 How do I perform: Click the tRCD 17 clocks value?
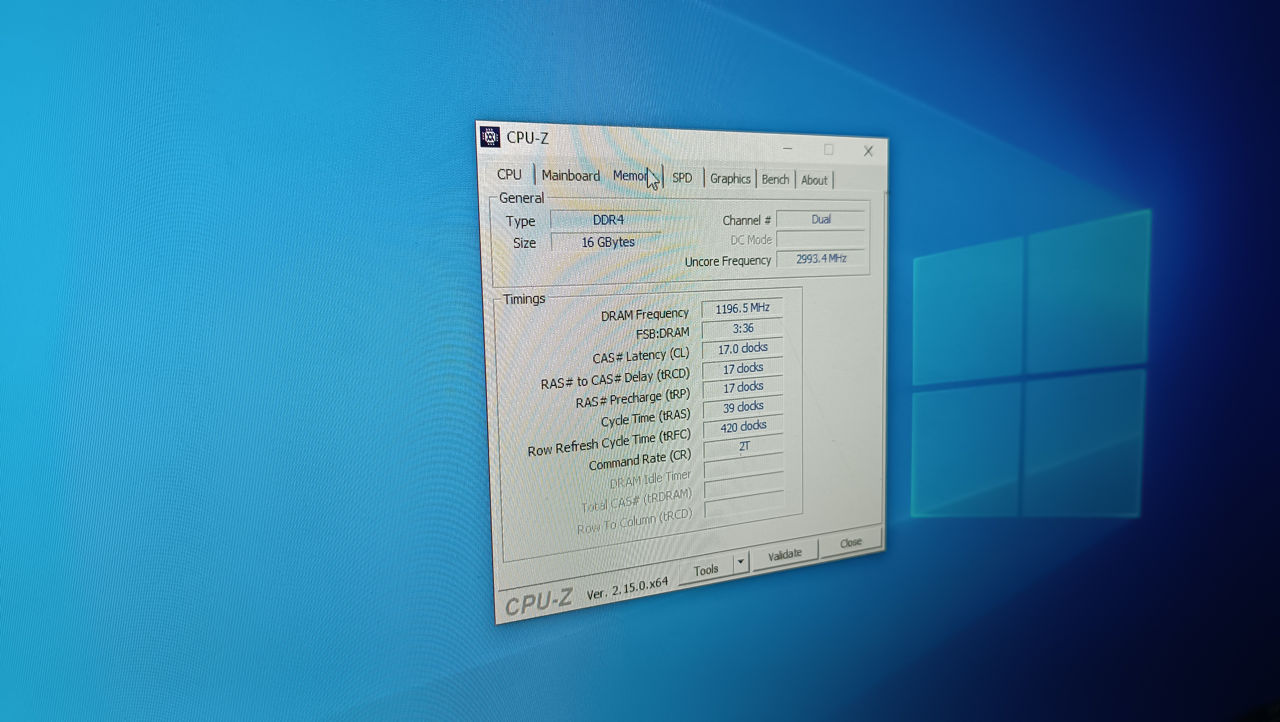(743, 368)
